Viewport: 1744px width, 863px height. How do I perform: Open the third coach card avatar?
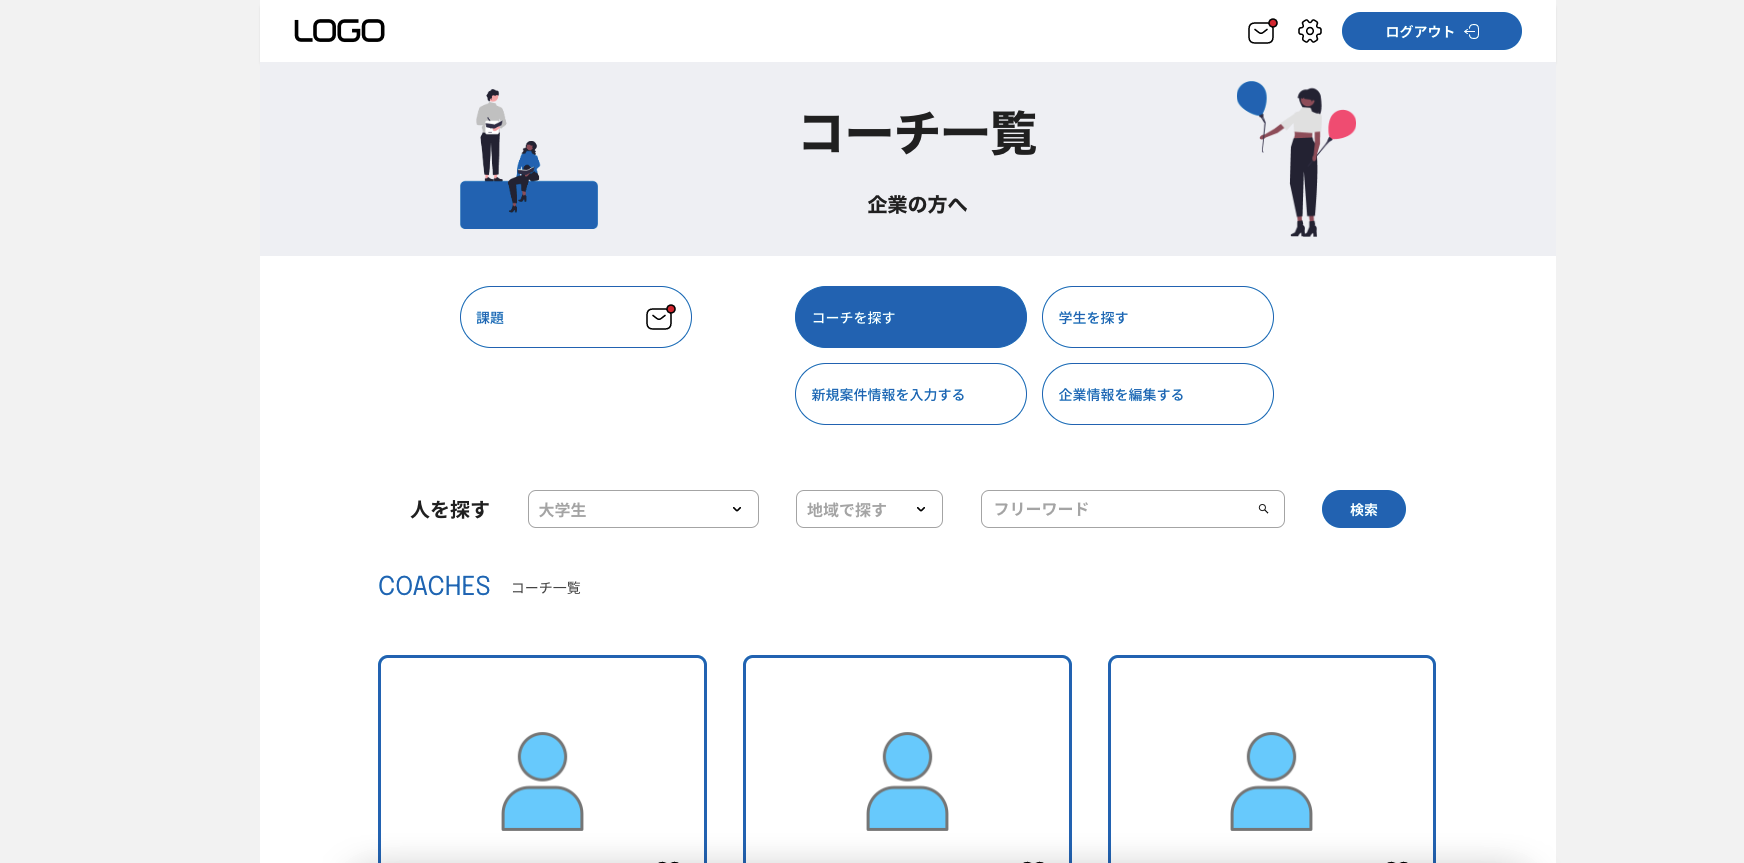1271,781
